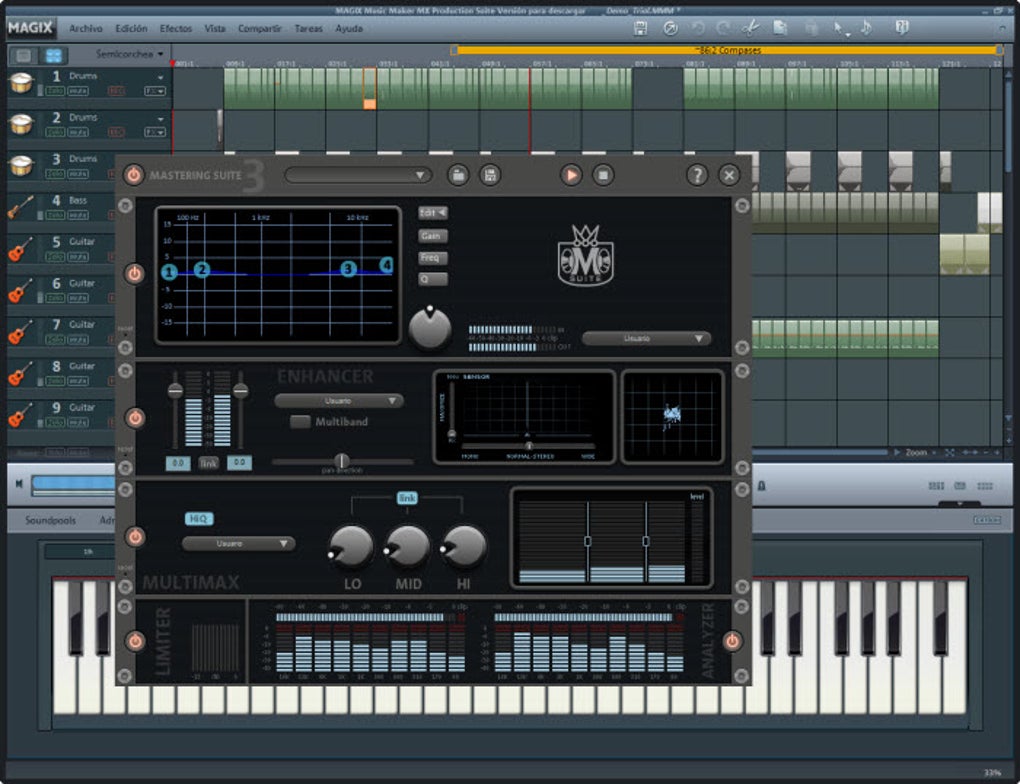
Task: Open the equalizer Usuario preset dropdown
Action: (645, 338)
